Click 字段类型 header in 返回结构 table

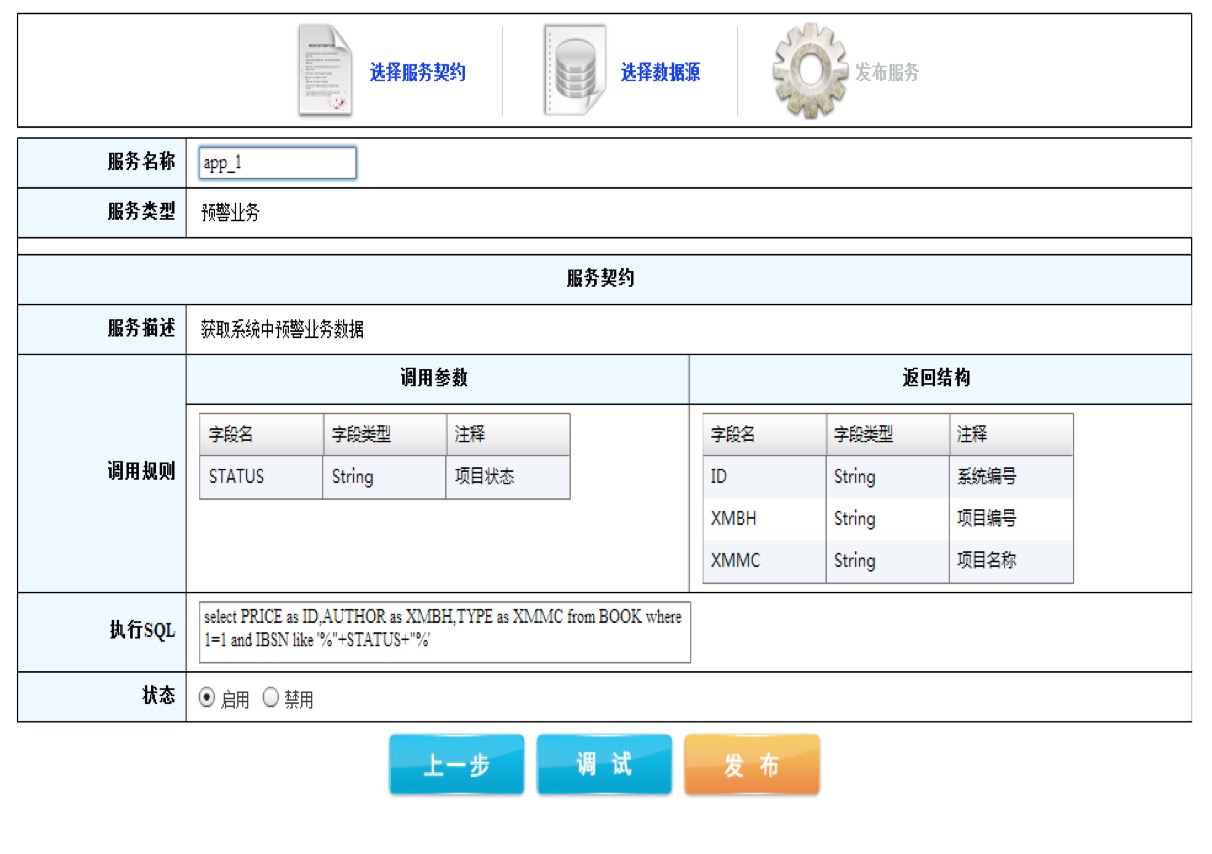tap(888, 435)
